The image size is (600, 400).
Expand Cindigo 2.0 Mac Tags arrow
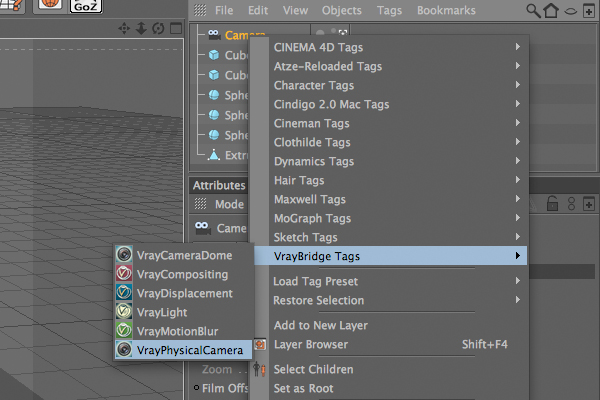point(517,104)
